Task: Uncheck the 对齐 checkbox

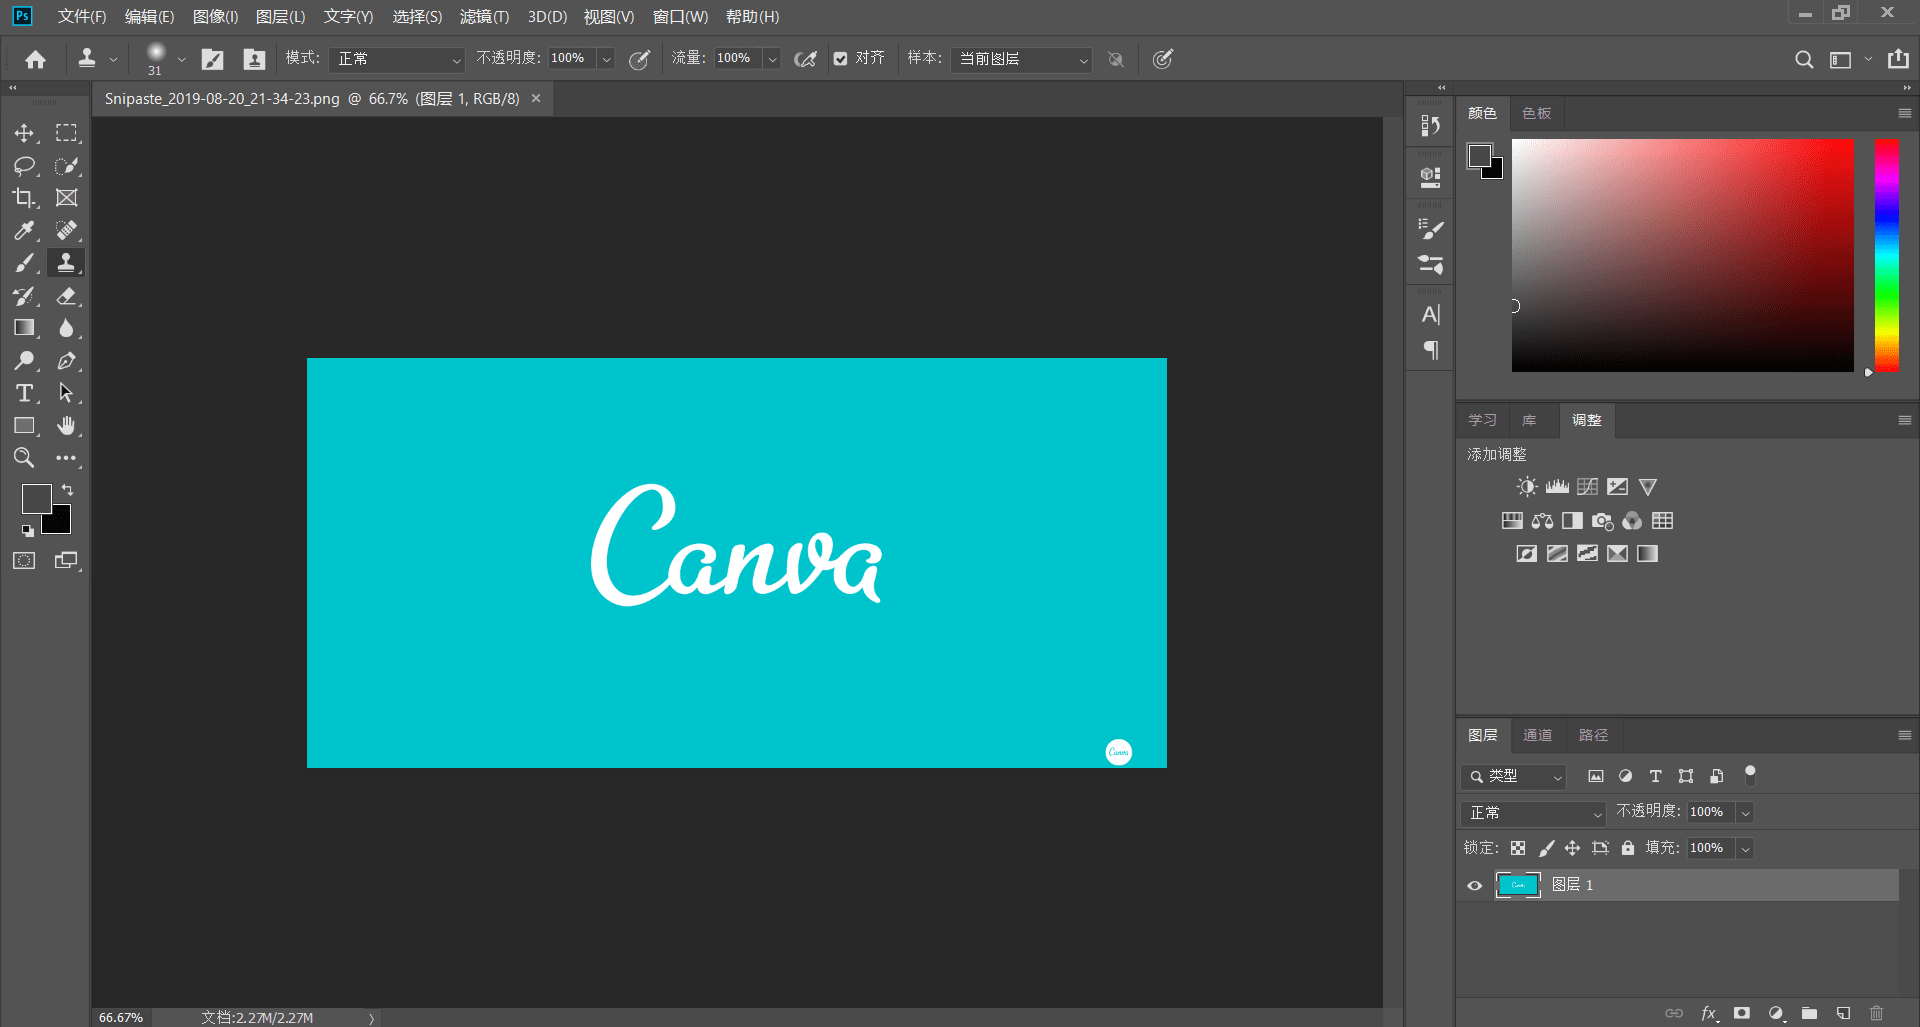Action: (x=841, y=59)
